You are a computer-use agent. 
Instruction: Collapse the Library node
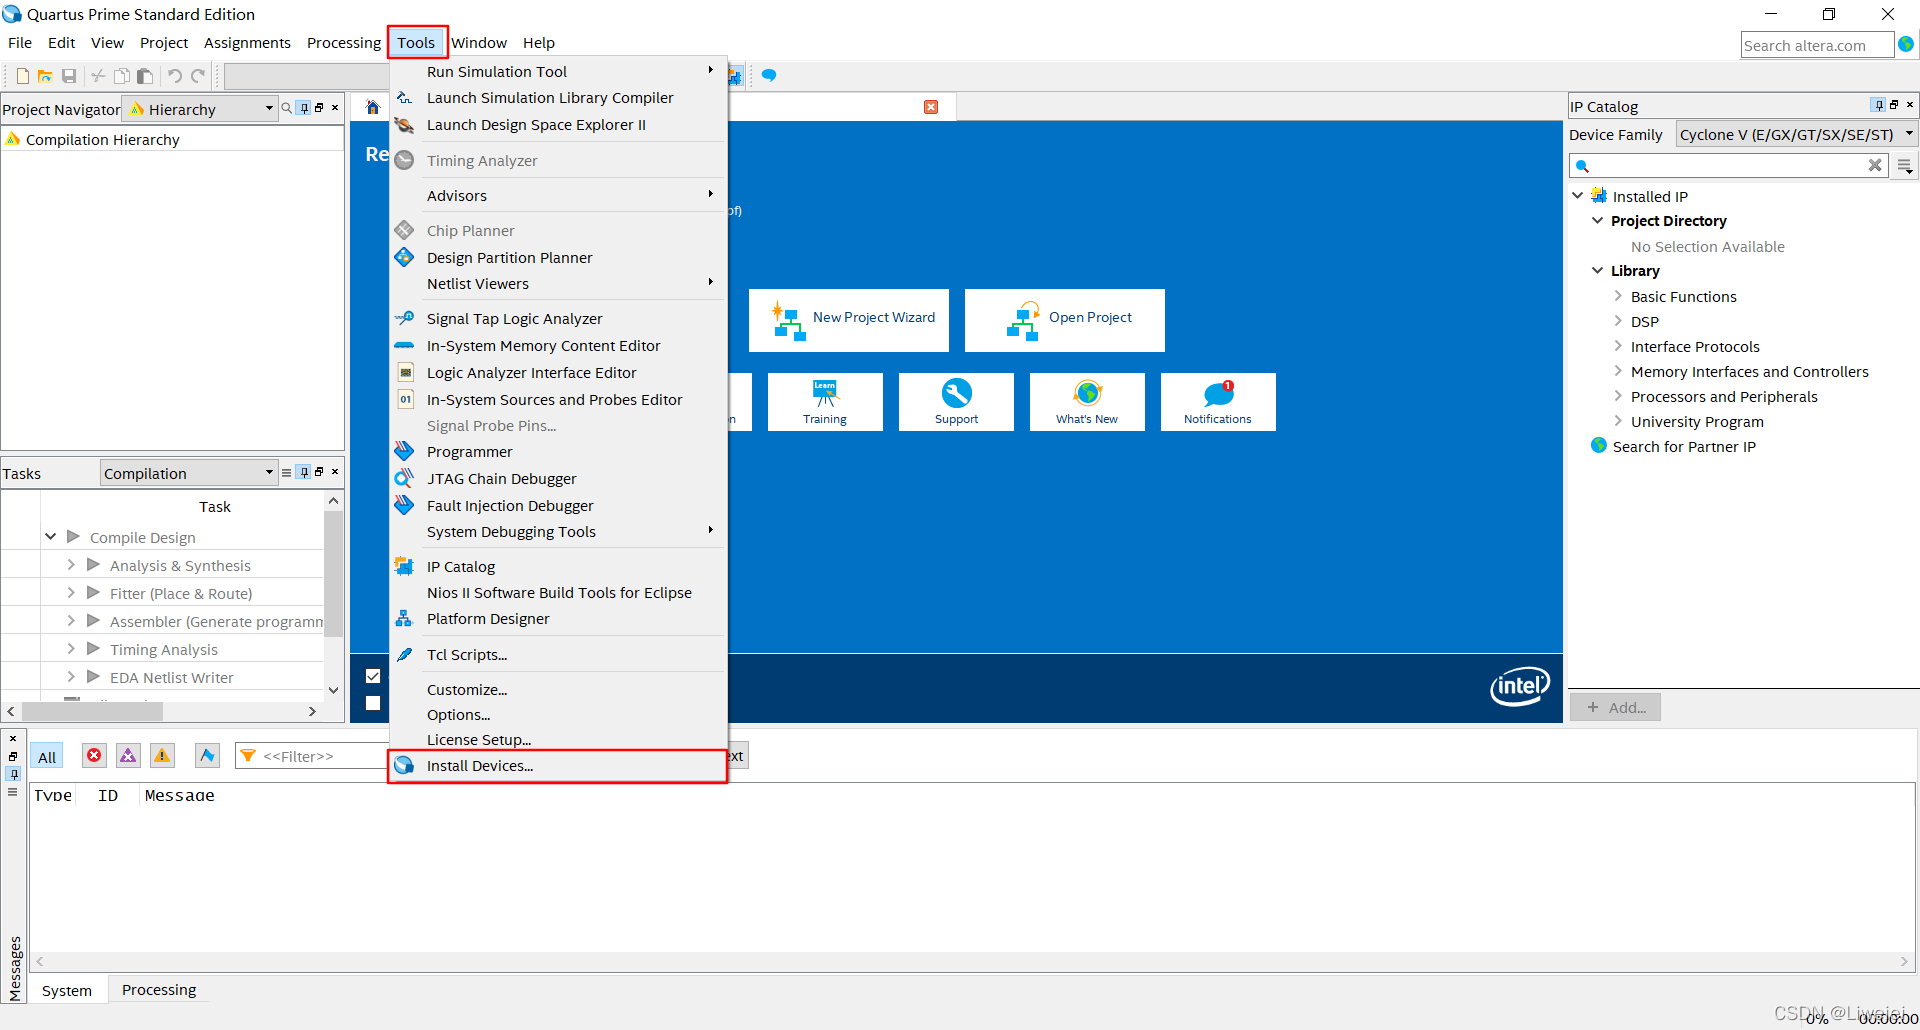1597,270
